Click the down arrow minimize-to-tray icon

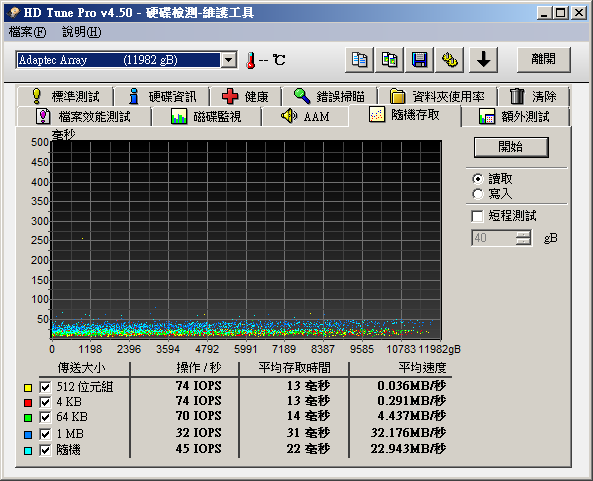pos(483,60)
